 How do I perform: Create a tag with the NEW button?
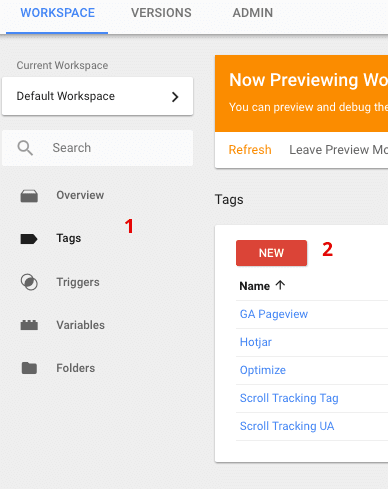point(271,253)
